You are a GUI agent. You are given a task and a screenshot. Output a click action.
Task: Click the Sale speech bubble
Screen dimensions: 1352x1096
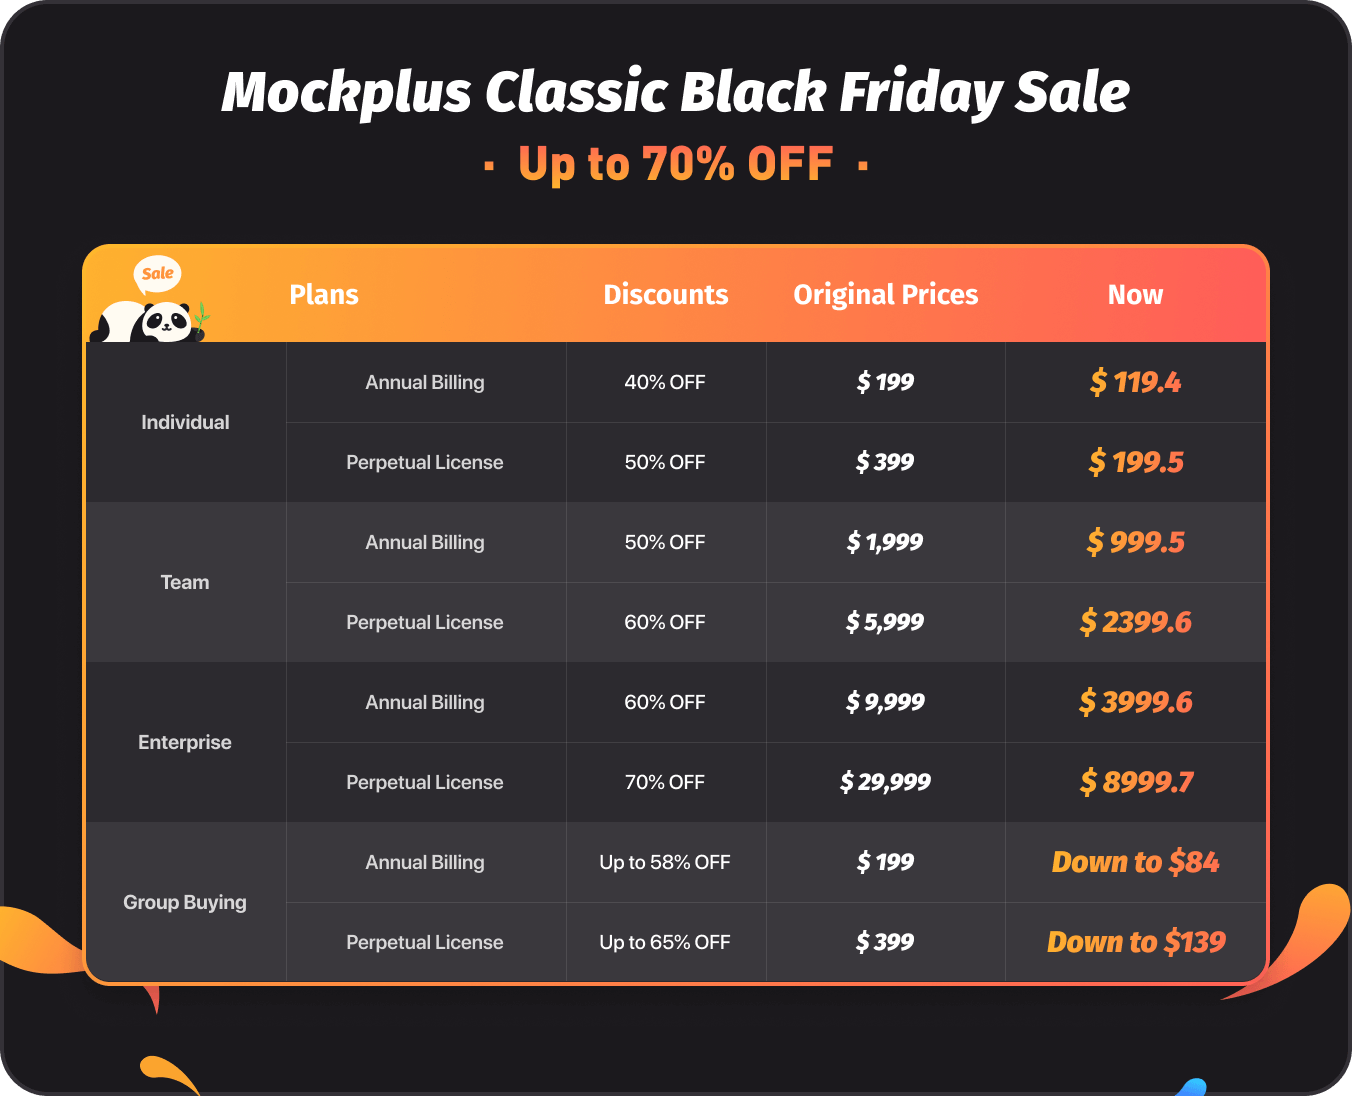coord(158,274)
